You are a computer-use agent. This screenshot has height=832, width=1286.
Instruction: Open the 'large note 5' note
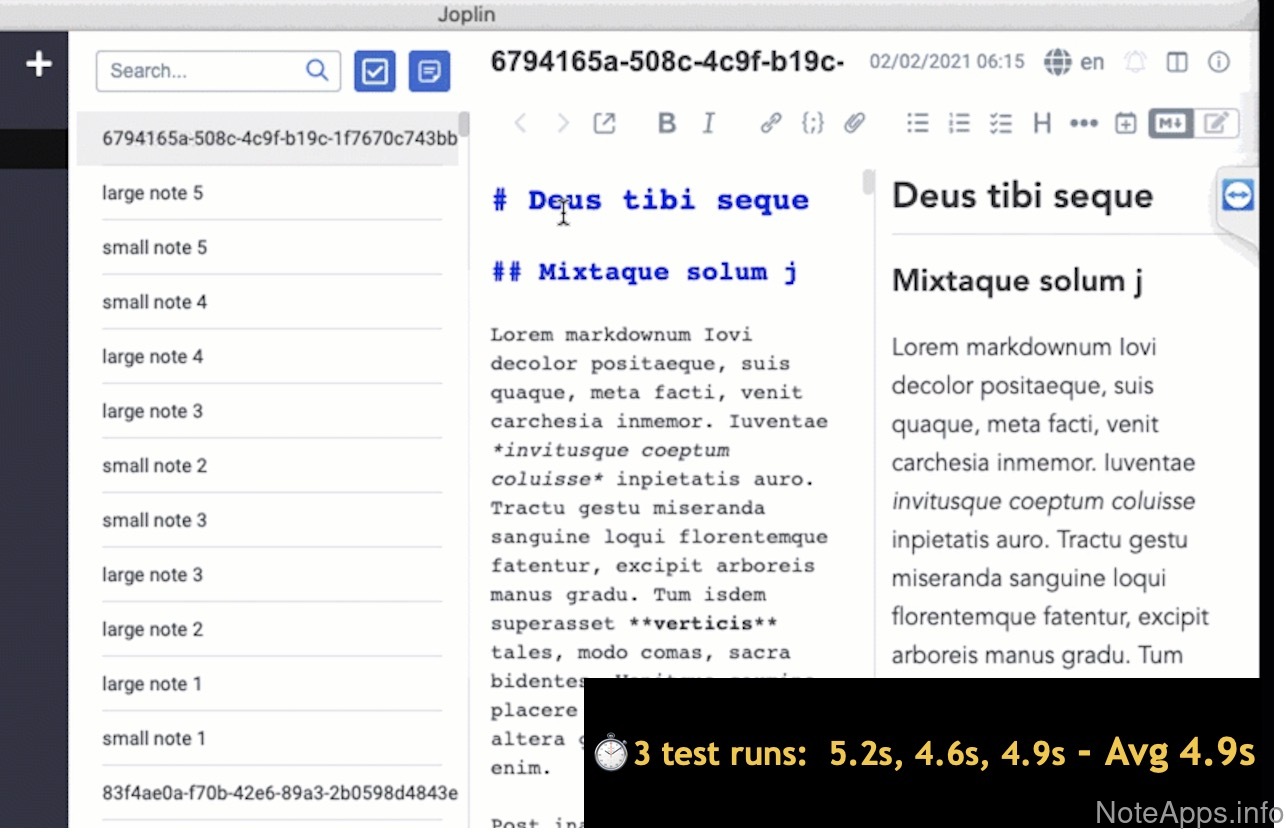click(x=152, y=193)
